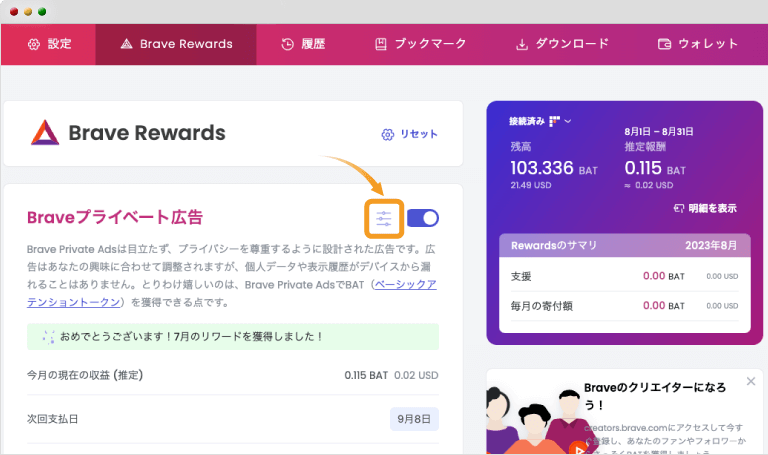The image size is (768, 455).
Task: Click the bookmark icon in nav bar
Action: tap(381, 45)
